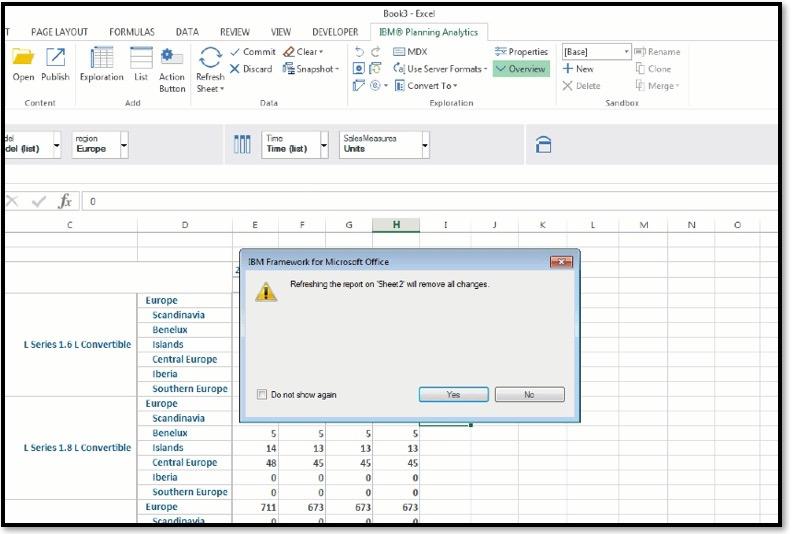Click cell with value 711

(x=256, y=507)
